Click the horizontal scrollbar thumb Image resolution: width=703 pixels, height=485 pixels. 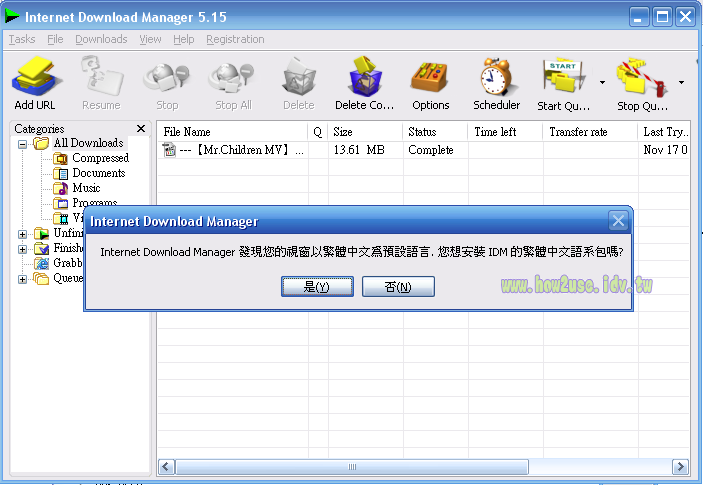tap(352, 467)
